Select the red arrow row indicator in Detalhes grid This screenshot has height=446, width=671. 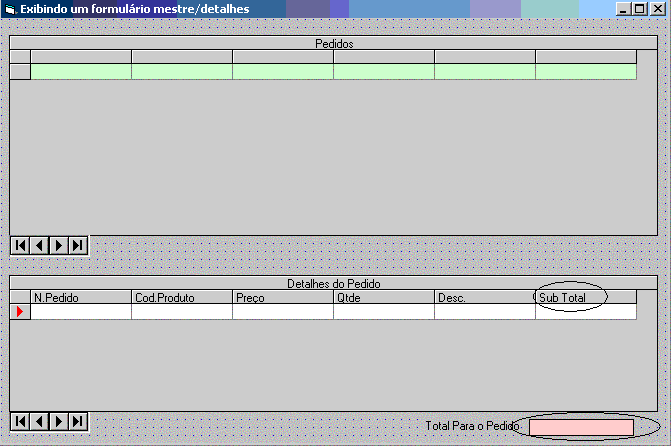(x=20, y=312)
